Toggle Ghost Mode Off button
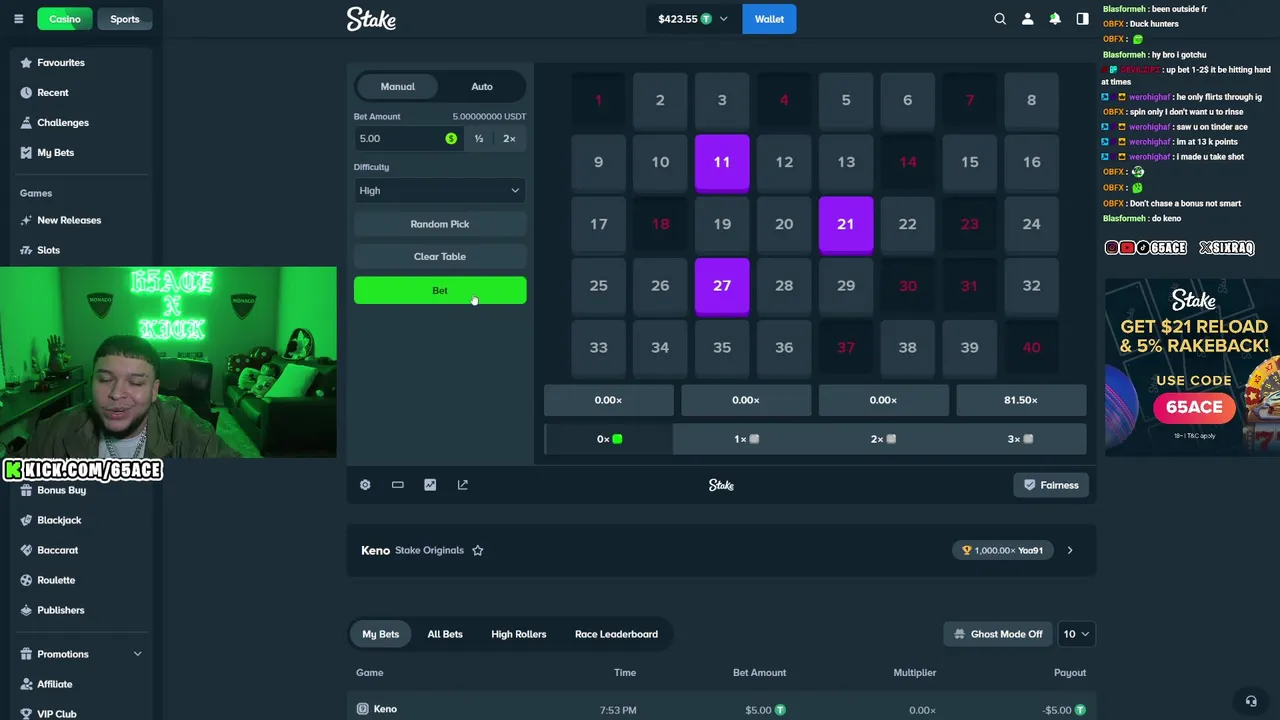Screen dimensions: 1280x720 (x=998, y=634)
